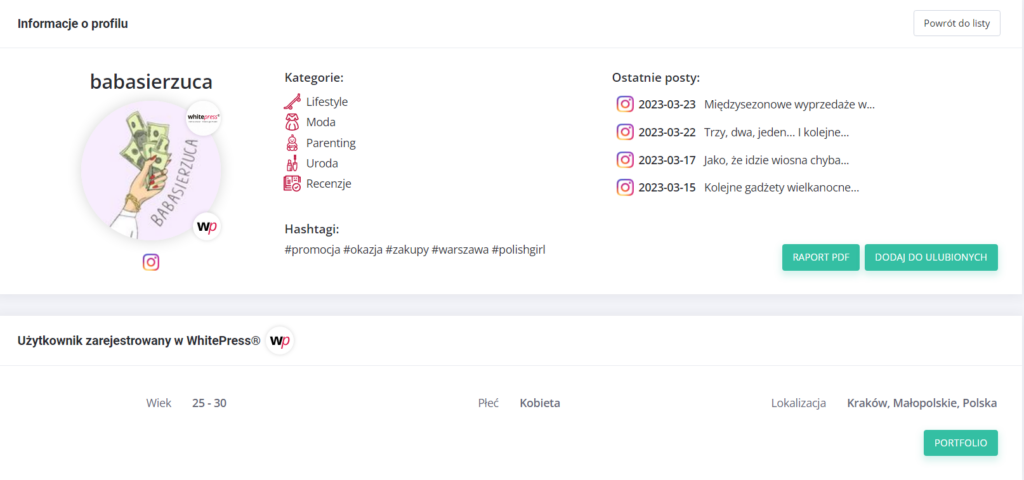Click hashtag #warszawa

(x=460, y=249)
